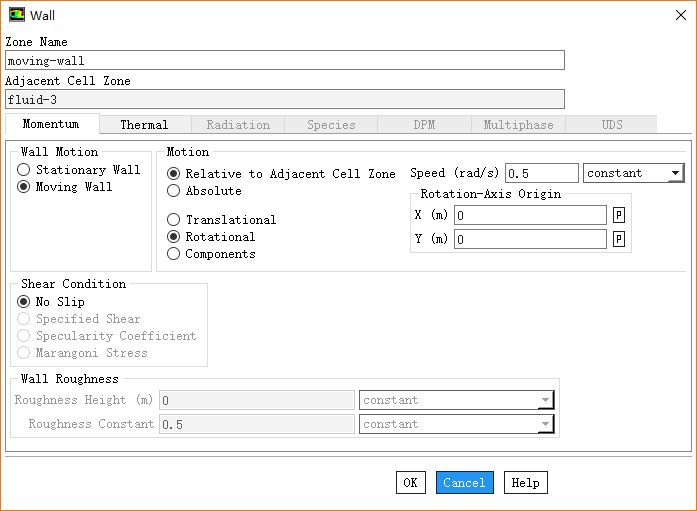Click the Cancel button

click(x=464, y=483)
